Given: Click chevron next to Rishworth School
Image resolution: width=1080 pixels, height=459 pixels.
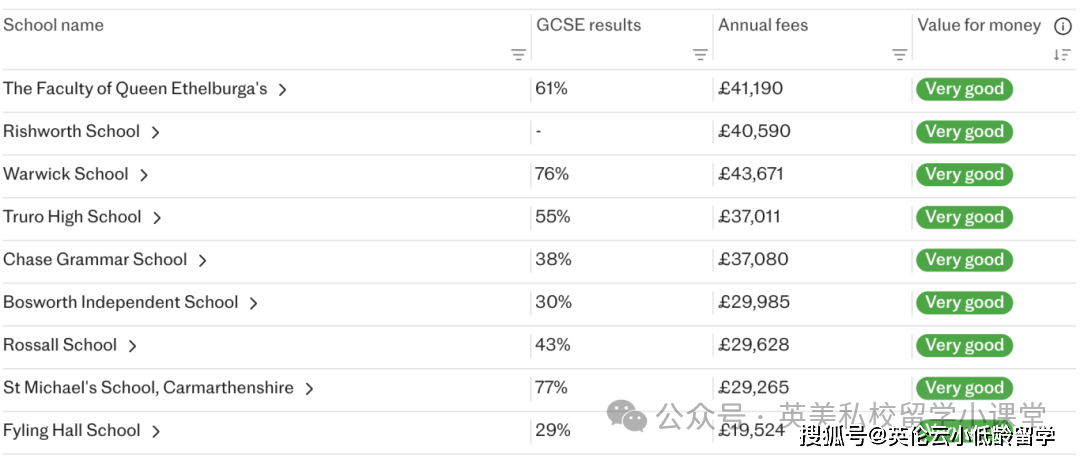Looking at the screenshot, I should pyautogui.click(x=156, y=132).
